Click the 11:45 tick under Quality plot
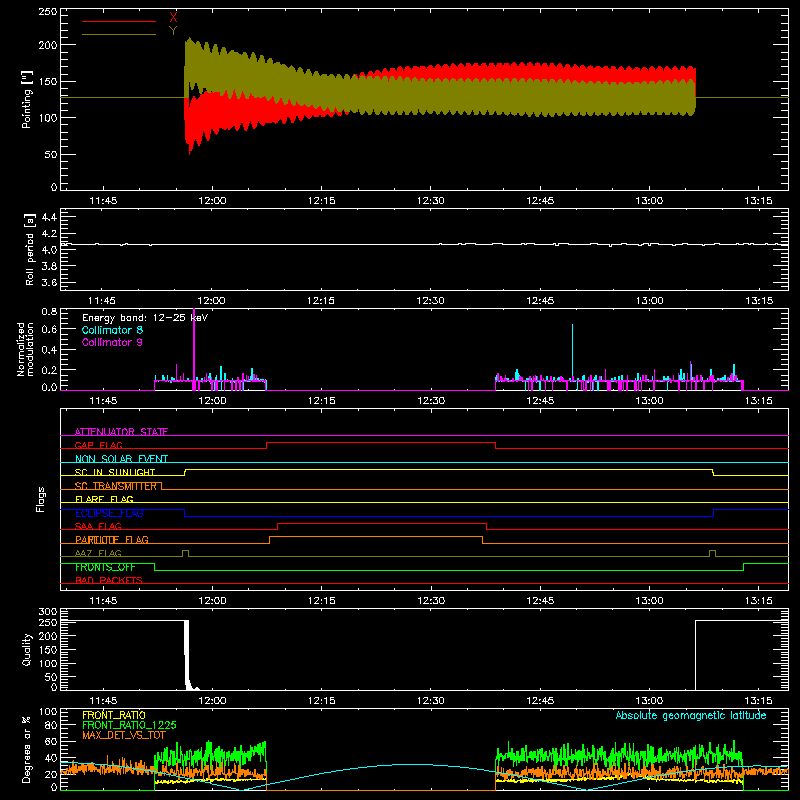800x800 pixels. tap(103, 701)
